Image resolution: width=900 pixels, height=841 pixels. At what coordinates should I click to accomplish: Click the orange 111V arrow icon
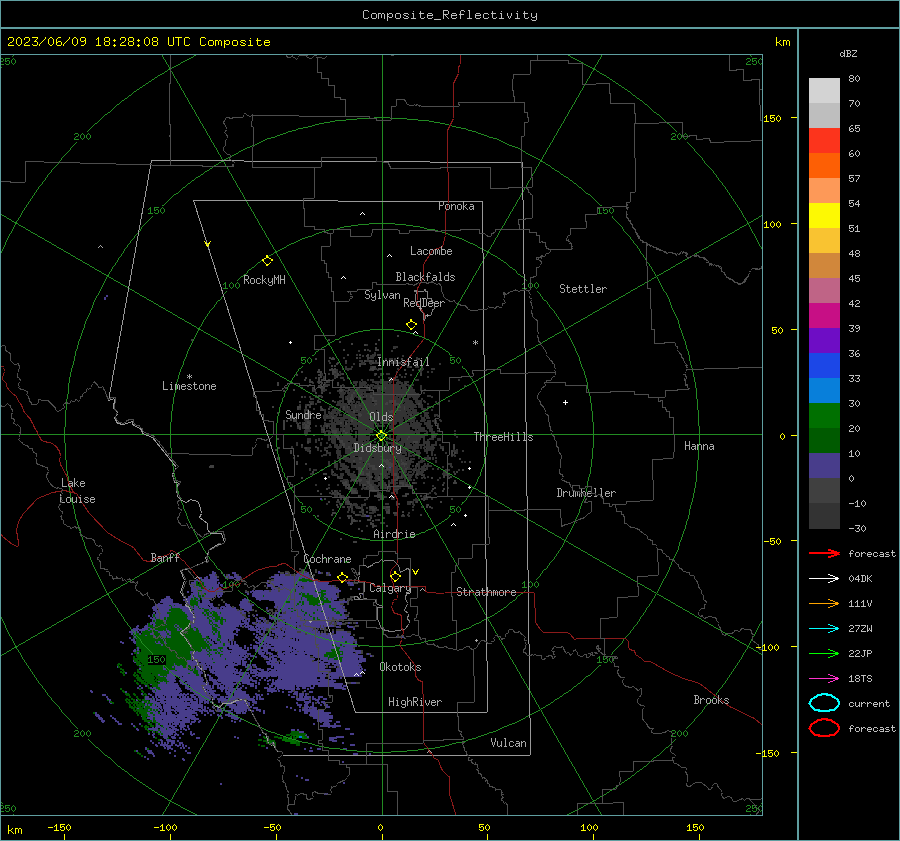click(x=824, y=603)
